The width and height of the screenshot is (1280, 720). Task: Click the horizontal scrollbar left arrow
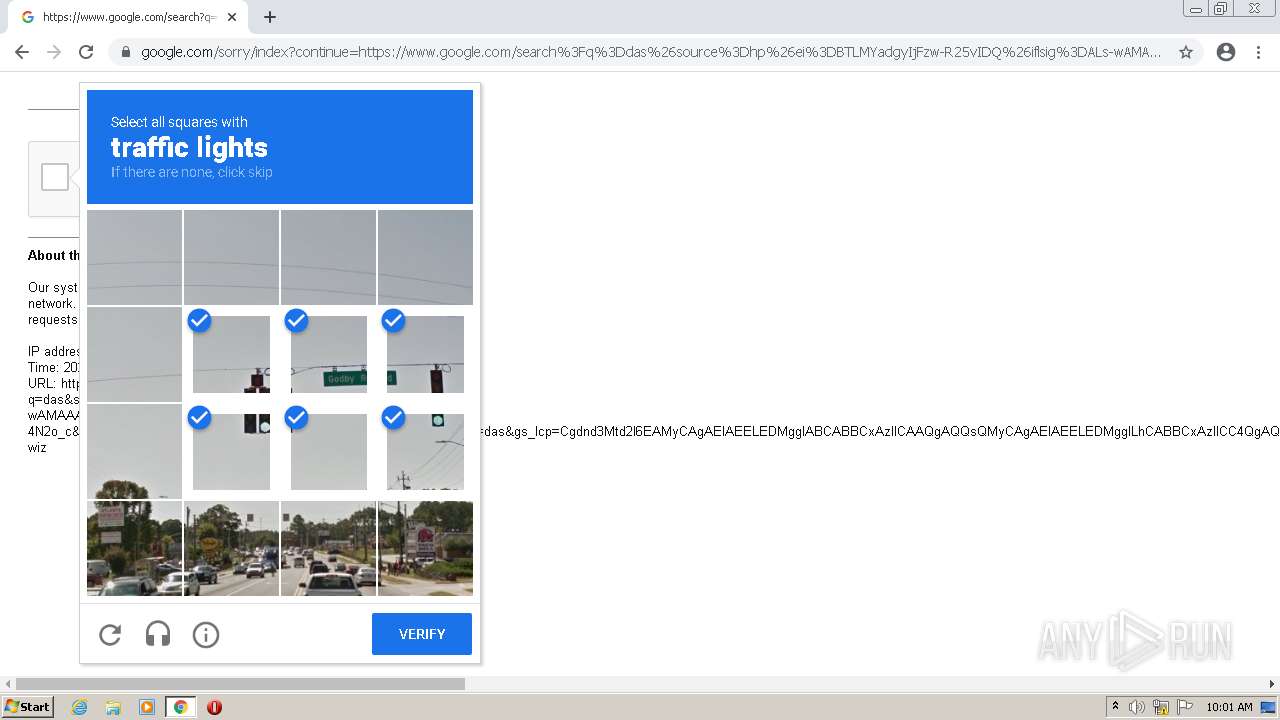8,684
